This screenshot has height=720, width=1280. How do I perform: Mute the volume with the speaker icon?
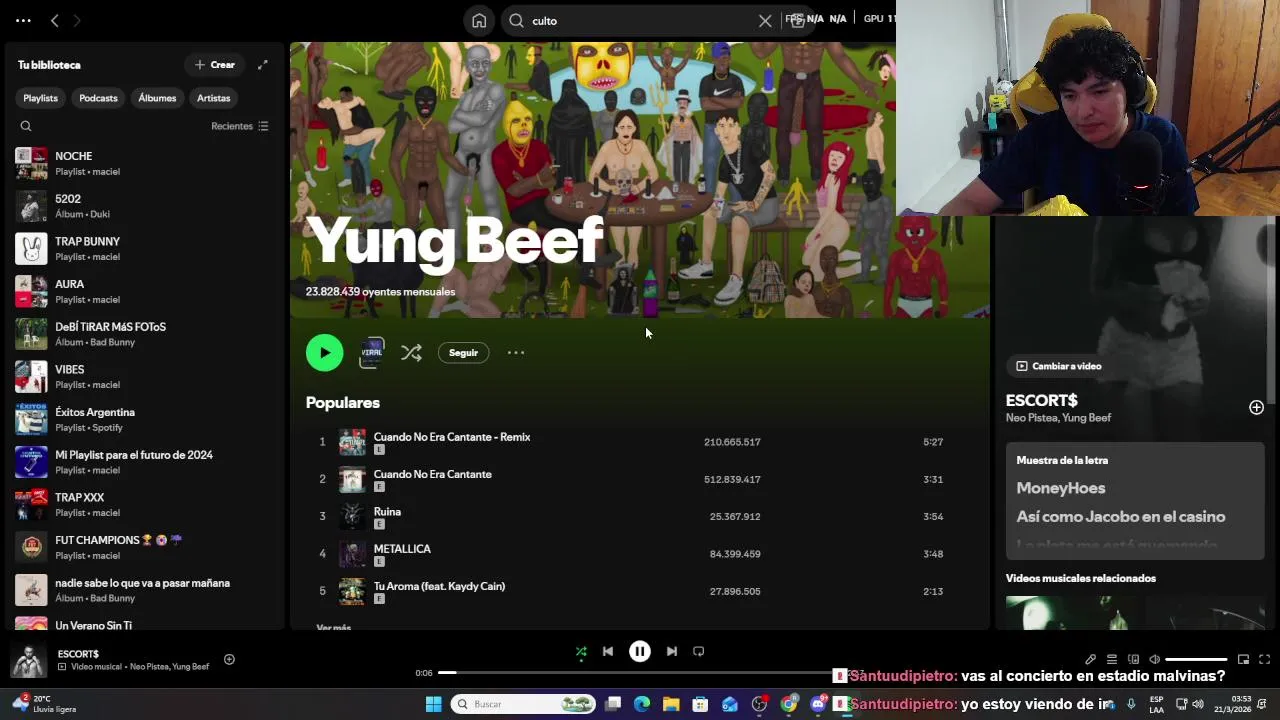click(x=1155, y=659)
